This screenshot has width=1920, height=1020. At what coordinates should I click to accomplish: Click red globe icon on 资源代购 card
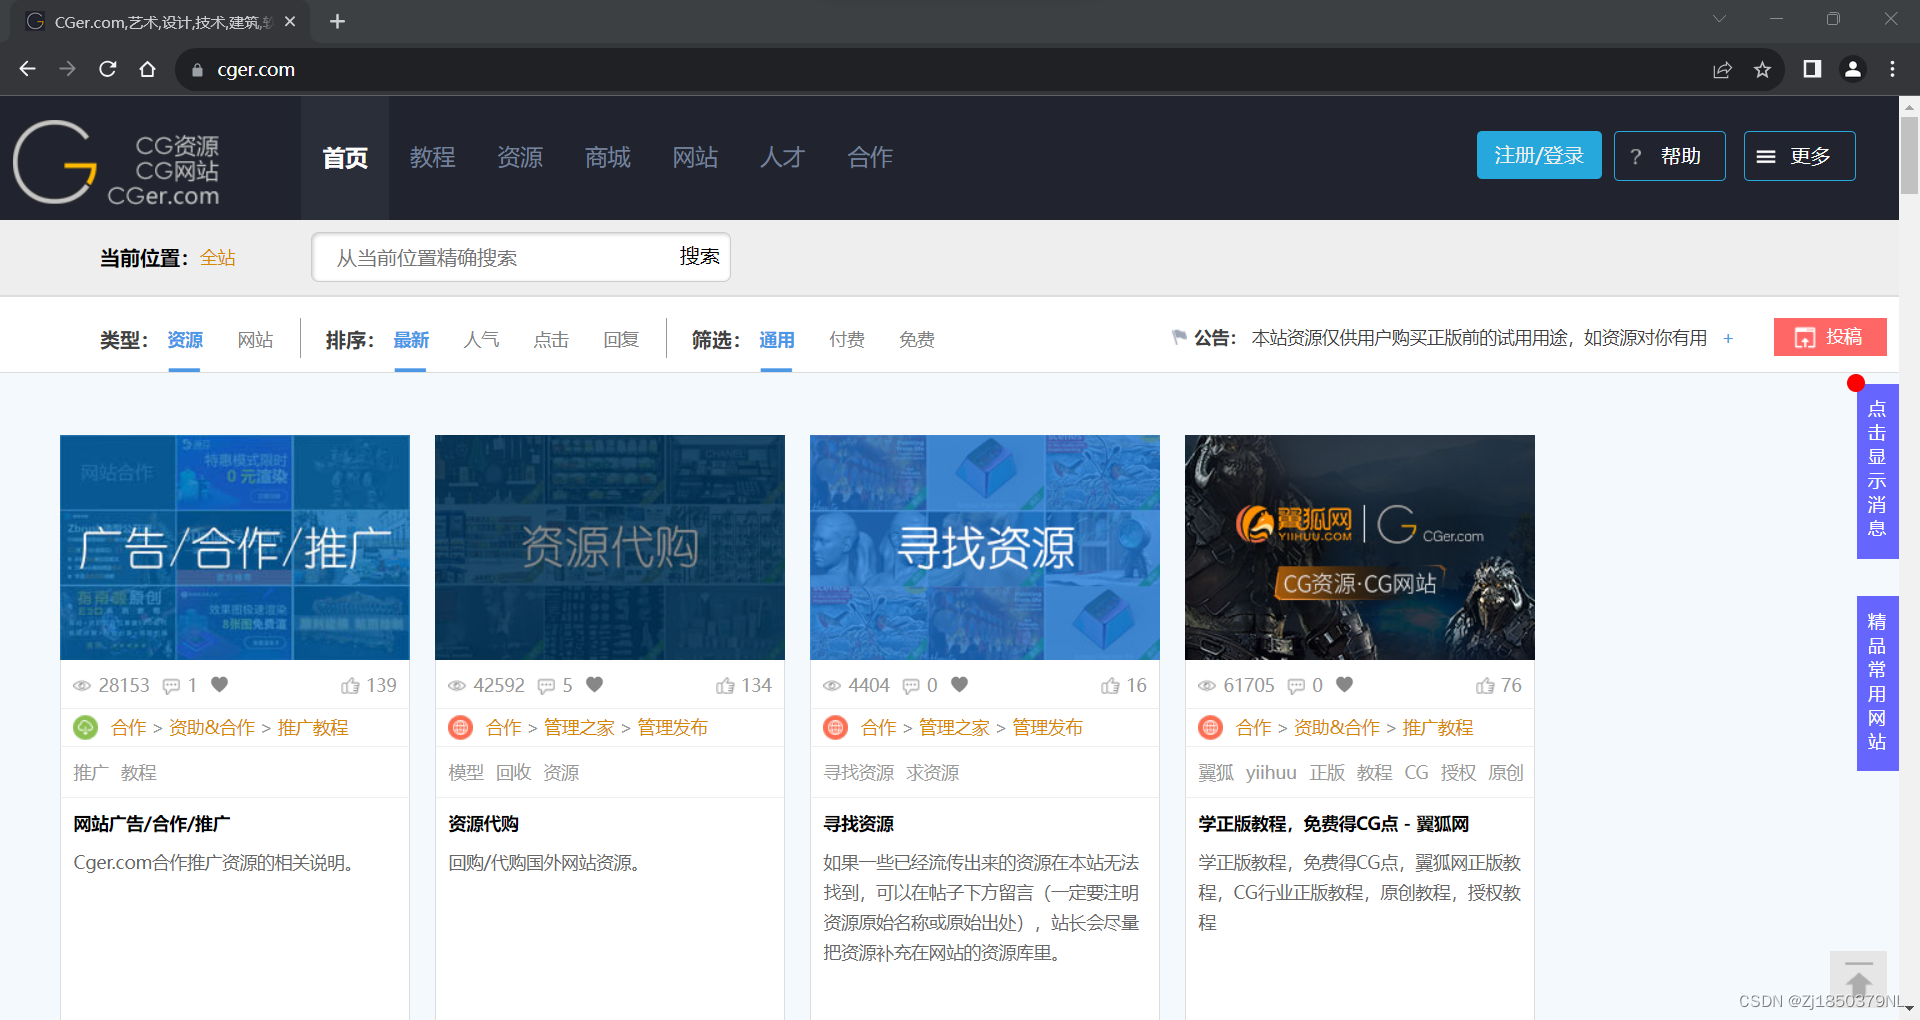[x=461, y=728]
